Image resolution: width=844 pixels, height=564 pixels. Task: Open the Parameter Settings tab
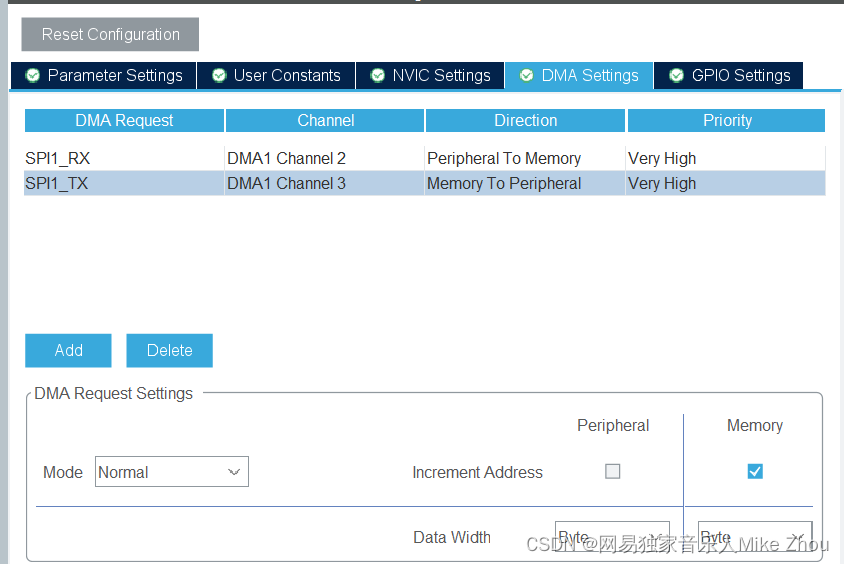click(104, 75)
